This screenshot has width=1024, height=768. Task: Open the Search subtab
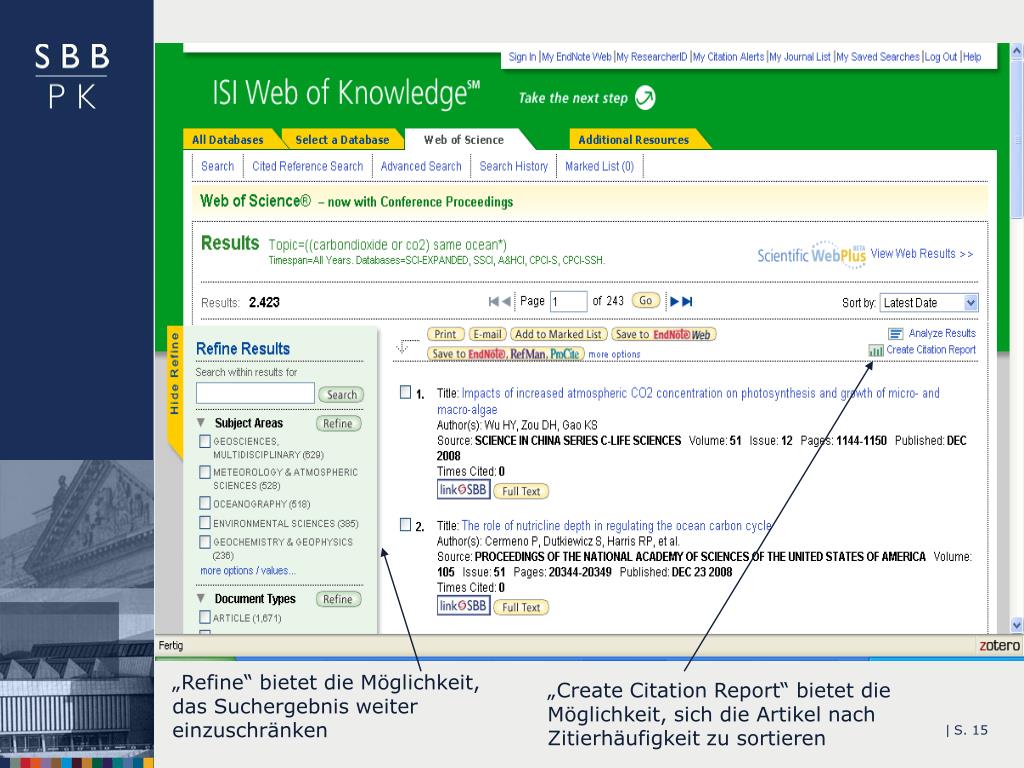pos(217,167)
